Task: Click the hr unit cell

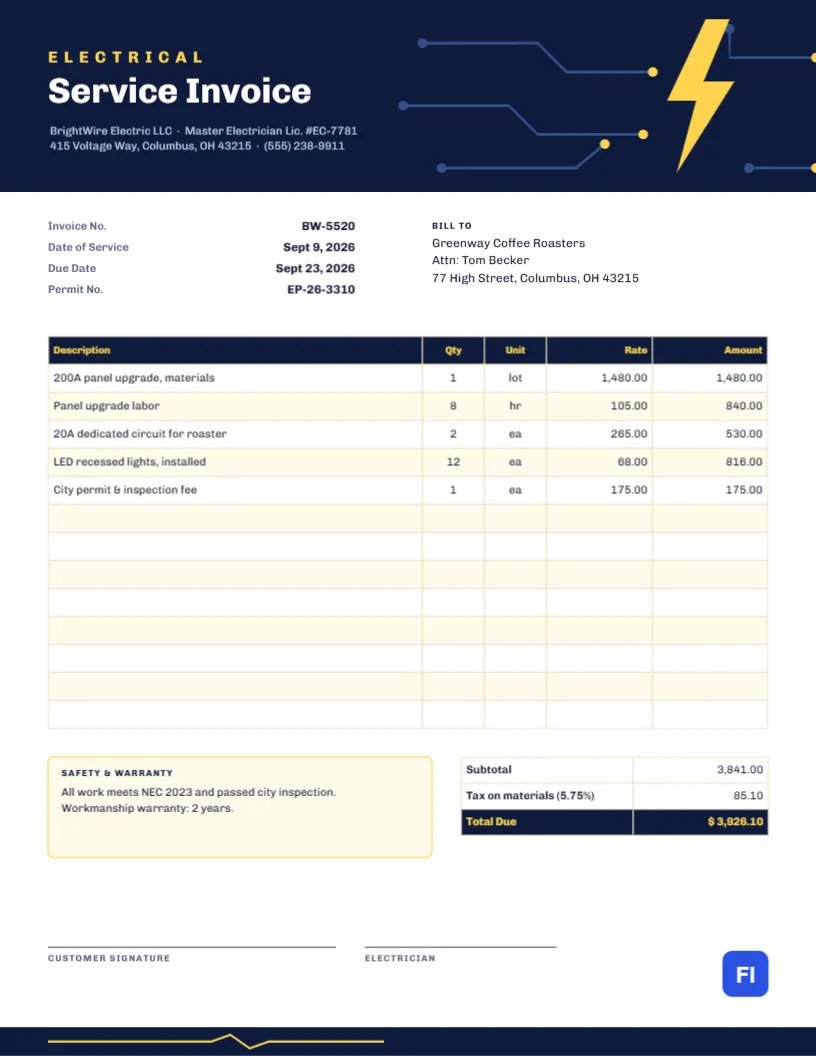Action: pos(515,406)
